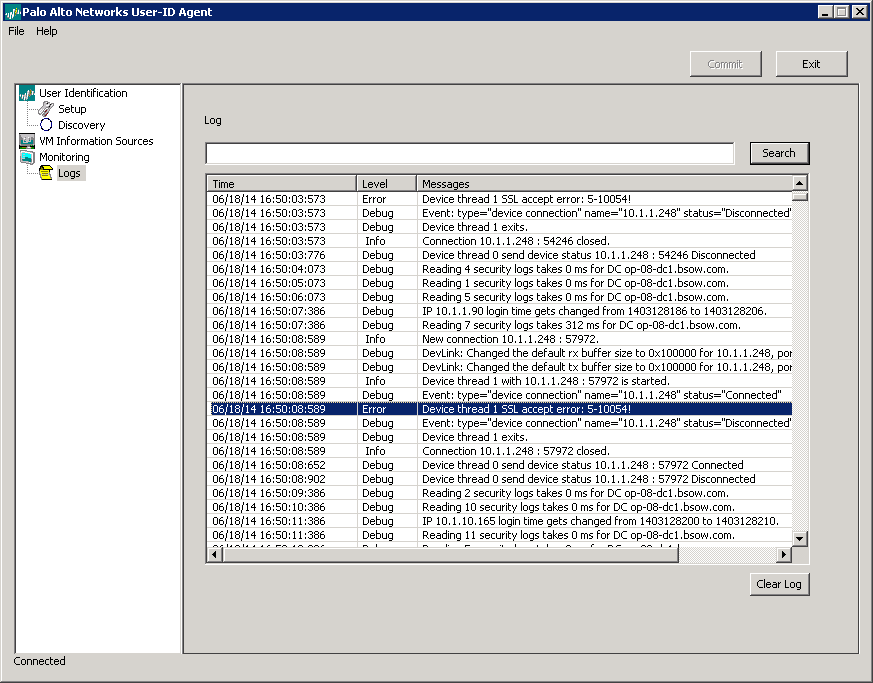
Task: Click the Clear Log button
Action: coord(779,584)
